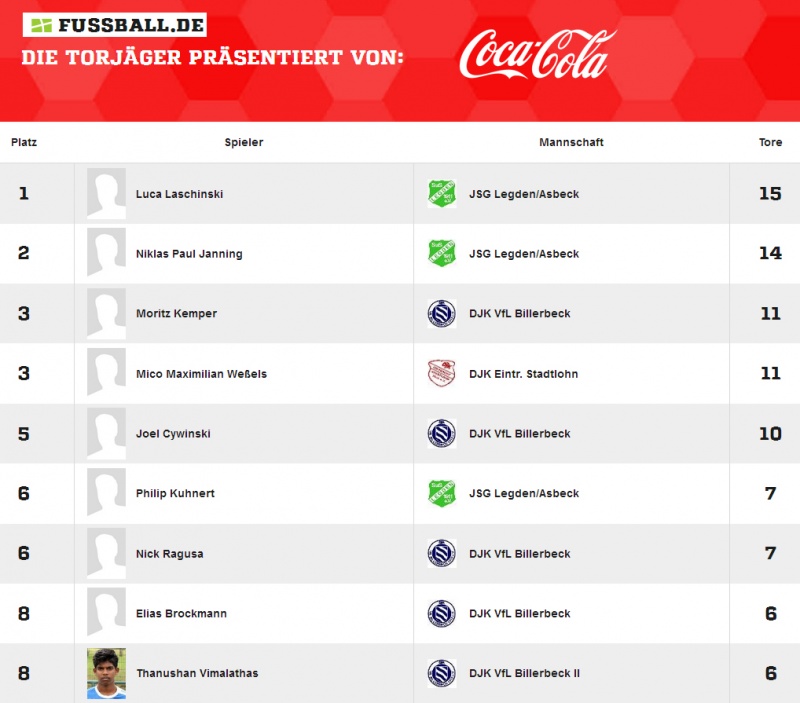Image resolution: width=800 pixels, height=703 pixels.
Task: Click Billerbeck crest in Elias Brockmann row
Action: coord(442,613)
